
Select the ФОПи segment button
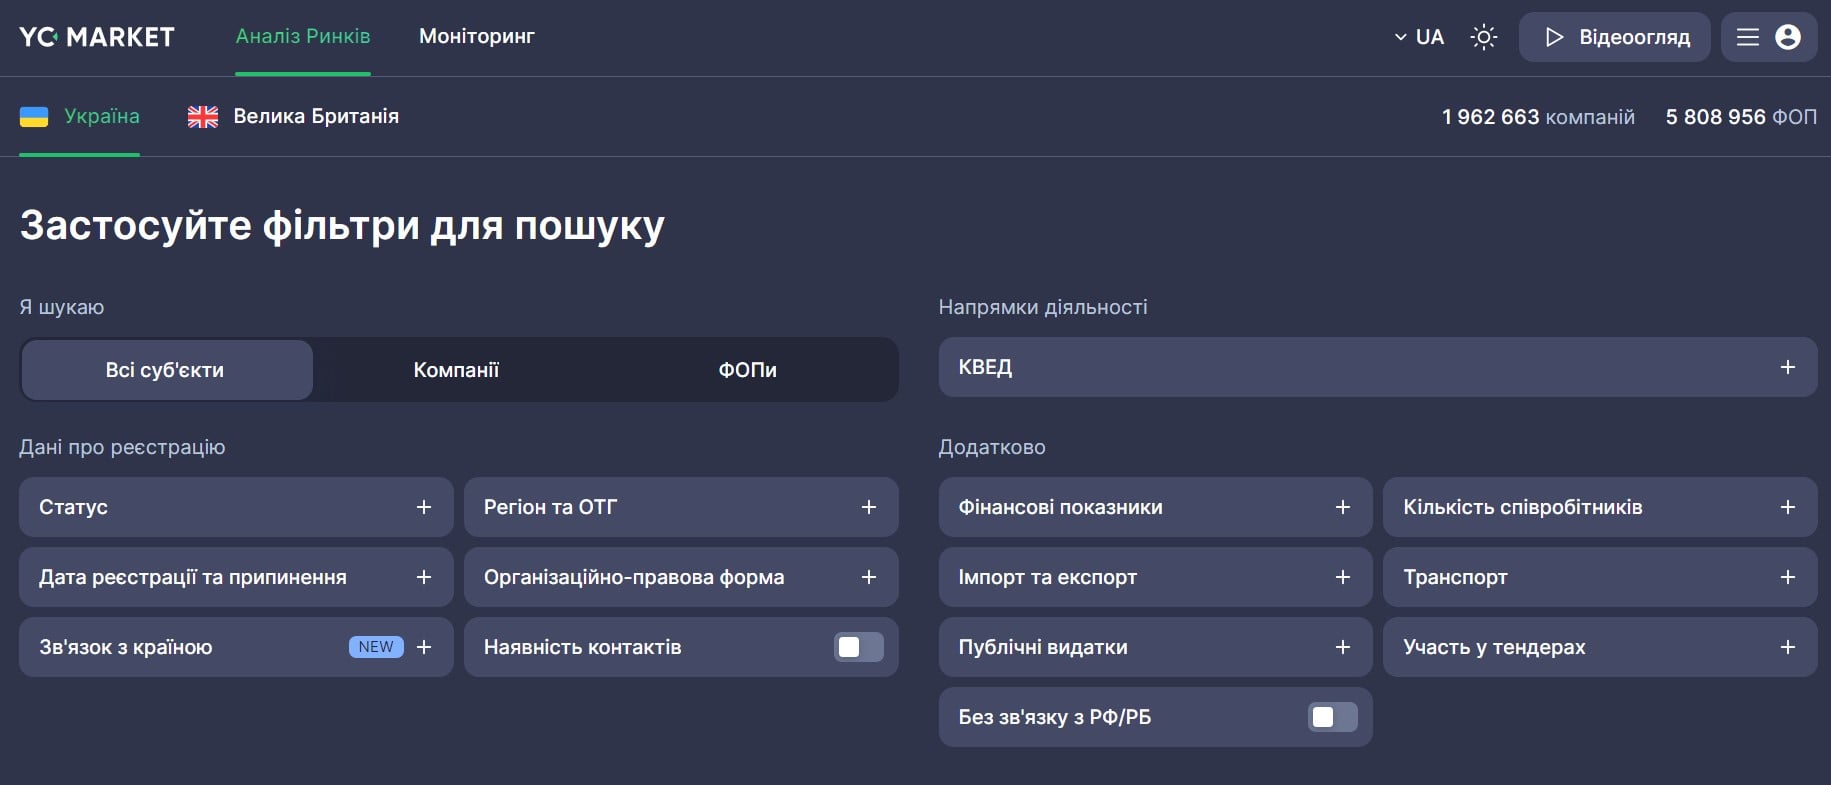(x=747, y=370)
